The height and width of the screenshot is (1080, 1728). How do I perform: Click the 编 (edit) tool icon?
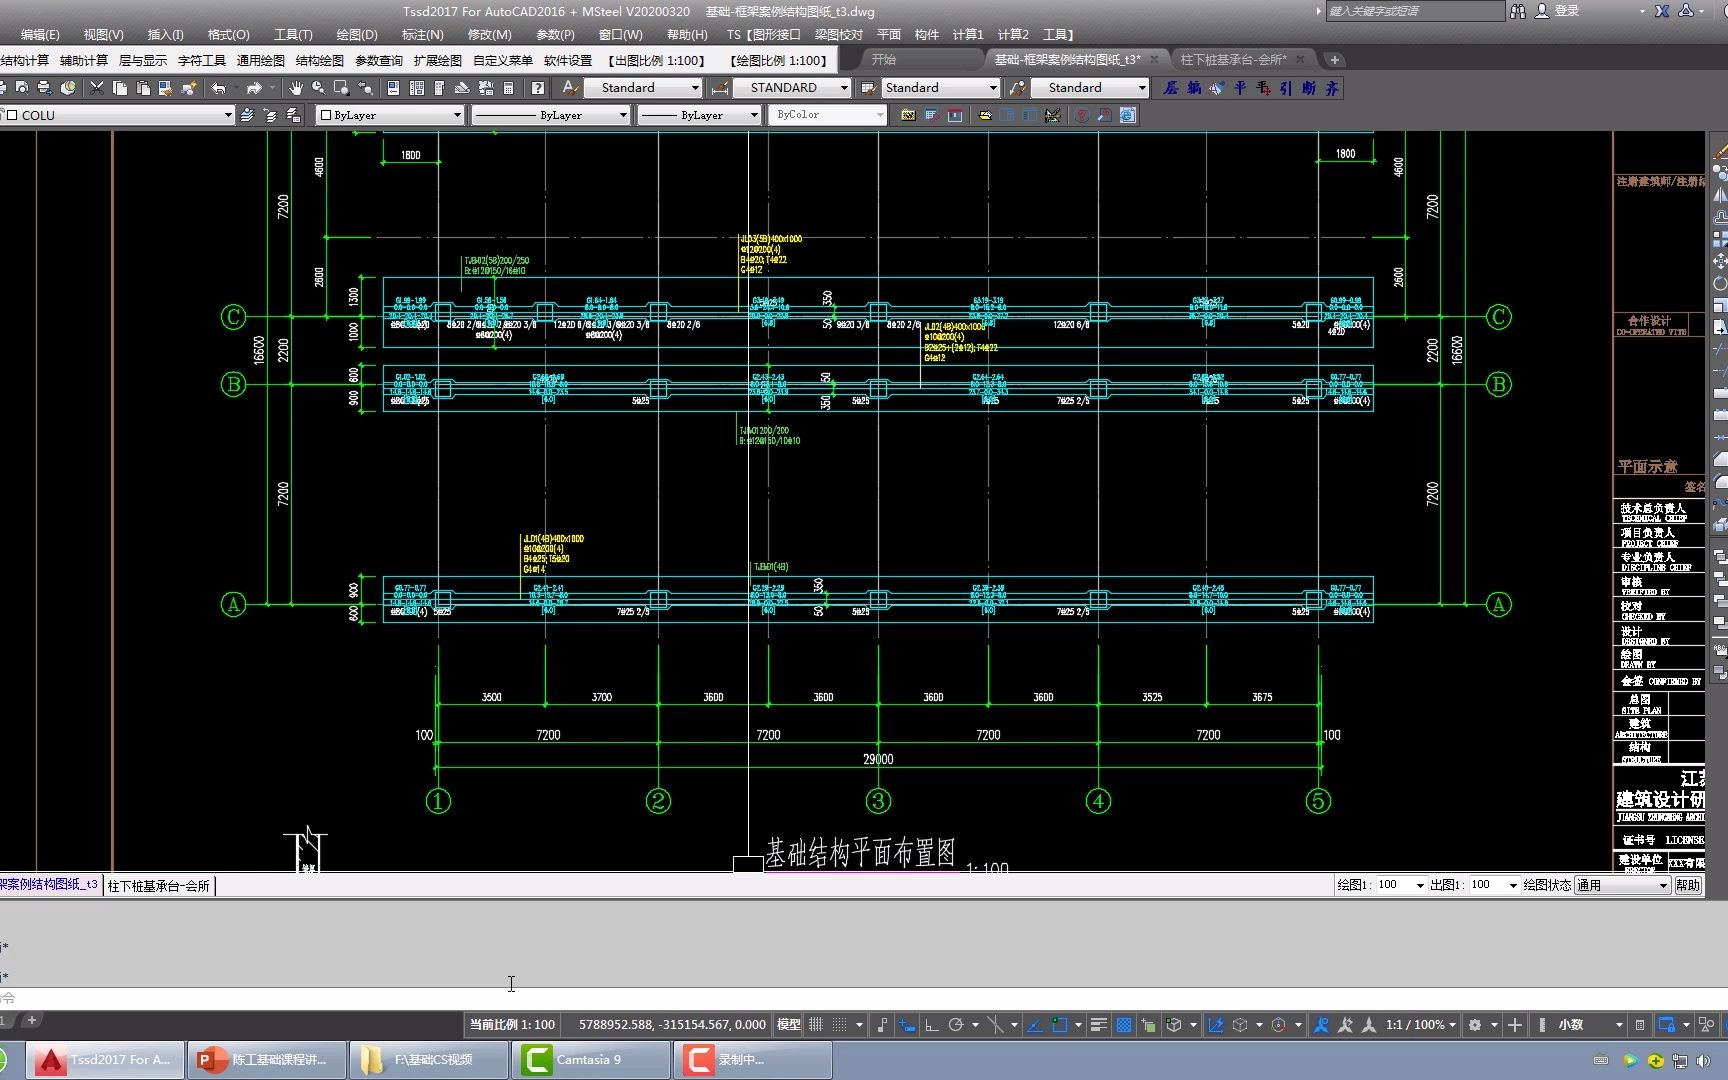[x=1194, y=88]
